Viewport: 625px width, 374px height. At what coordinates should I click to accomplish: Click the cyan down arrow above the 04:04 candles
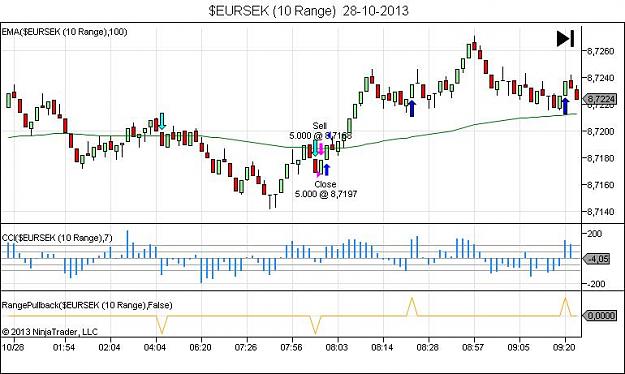click(162, 121)
